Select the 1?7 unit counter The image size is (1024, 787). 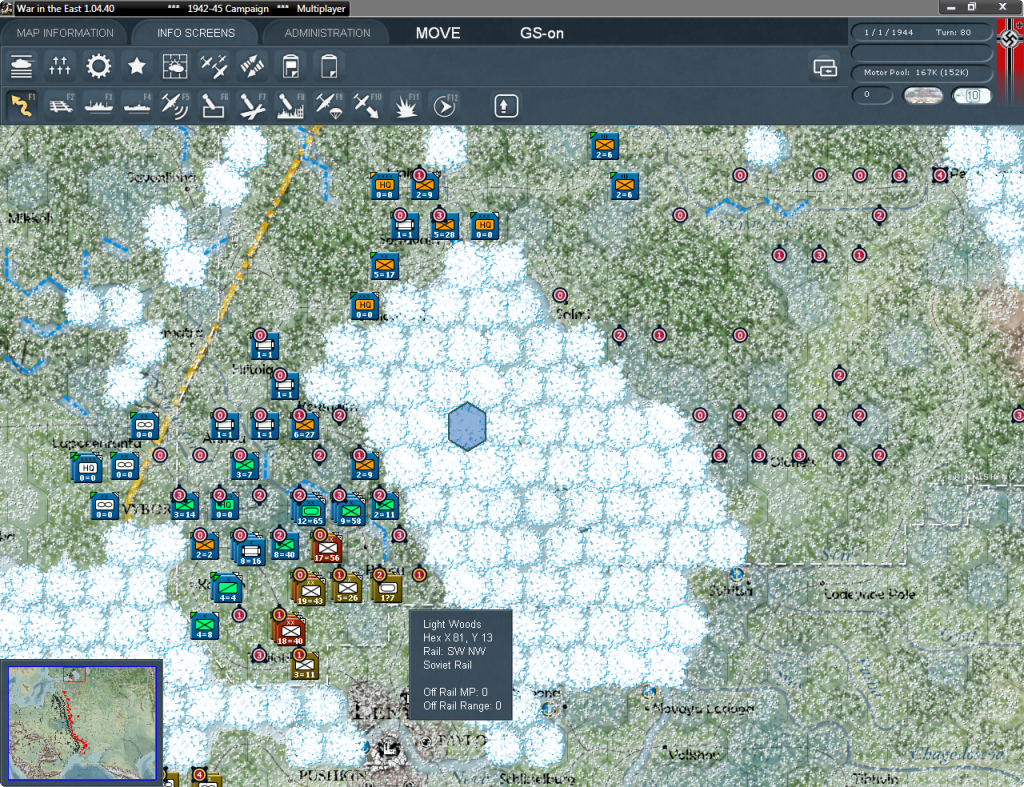click(387, 589)
